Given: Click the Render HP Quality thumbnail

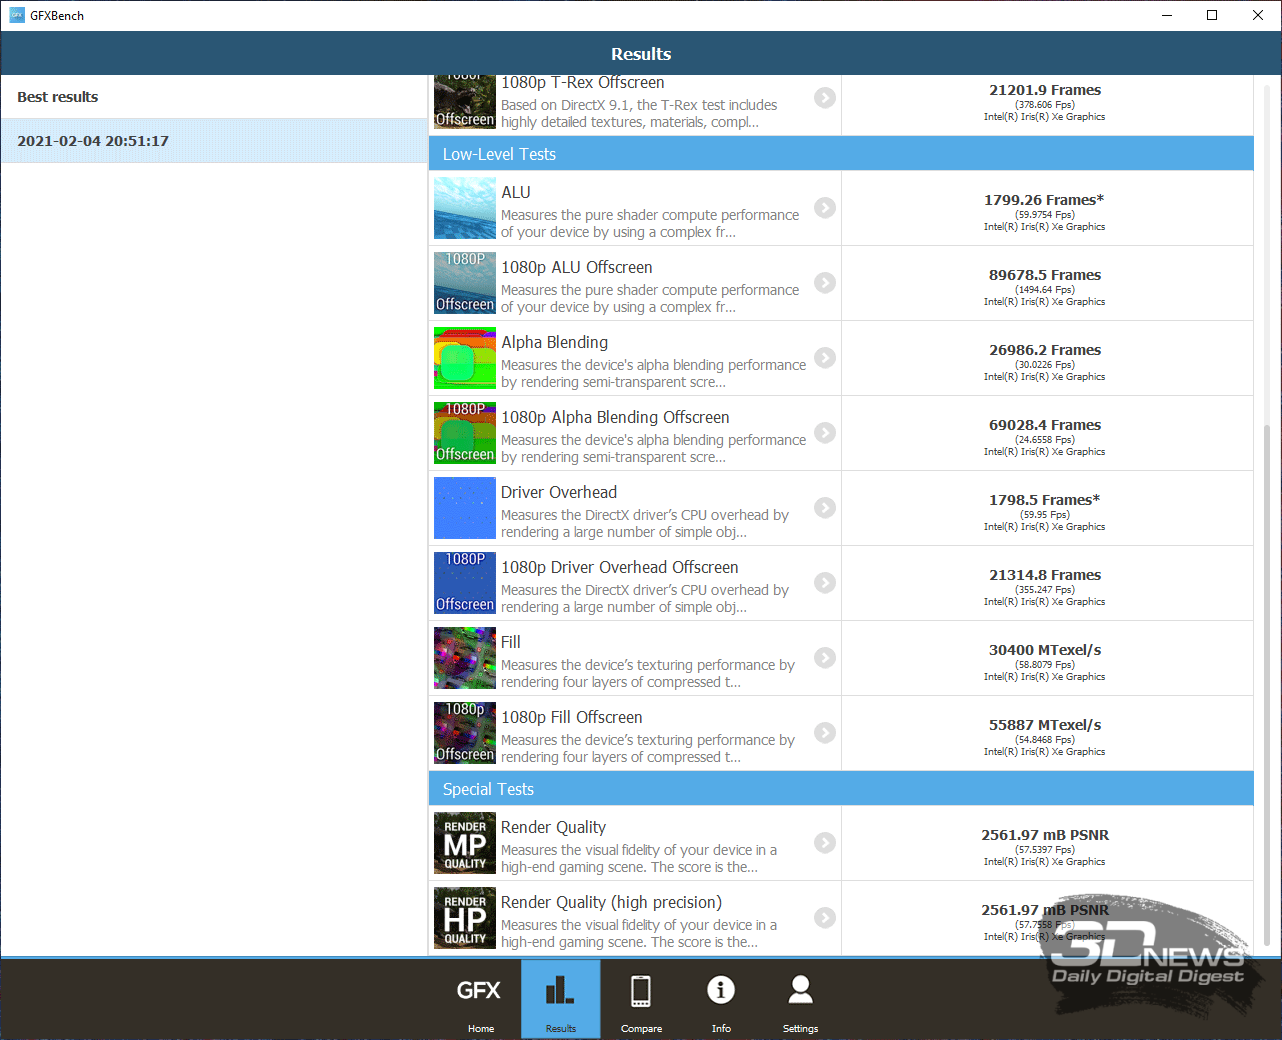Looking at the screenshot, I should point(465,918).
